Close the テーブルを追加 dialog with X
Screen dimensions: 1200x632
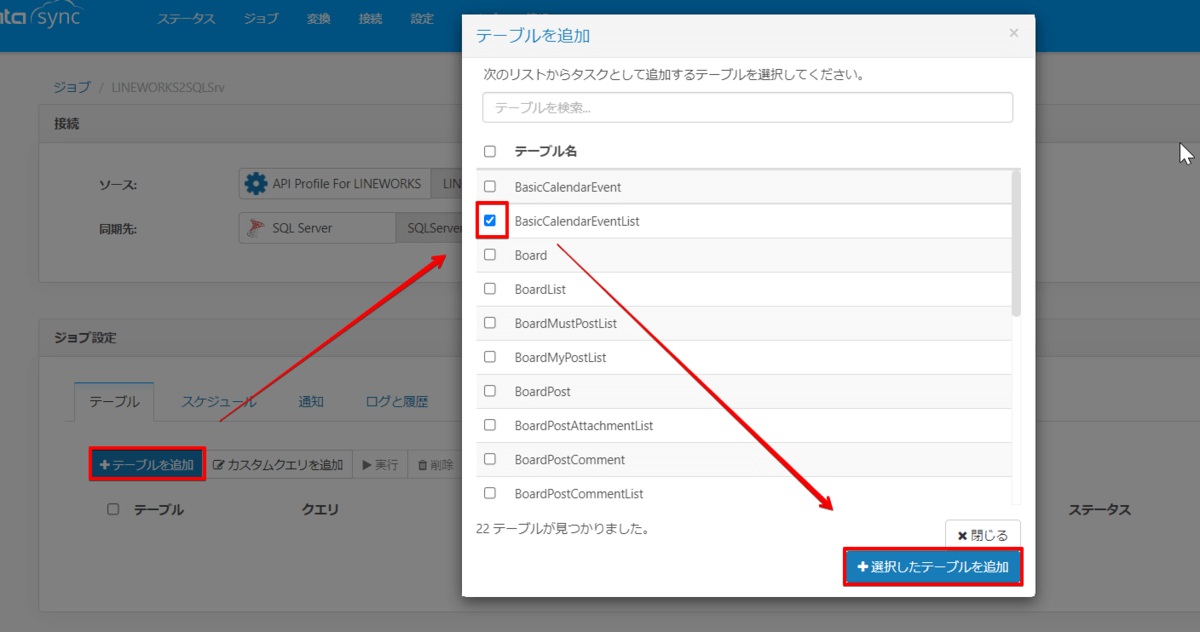[x=1013, y=33]
